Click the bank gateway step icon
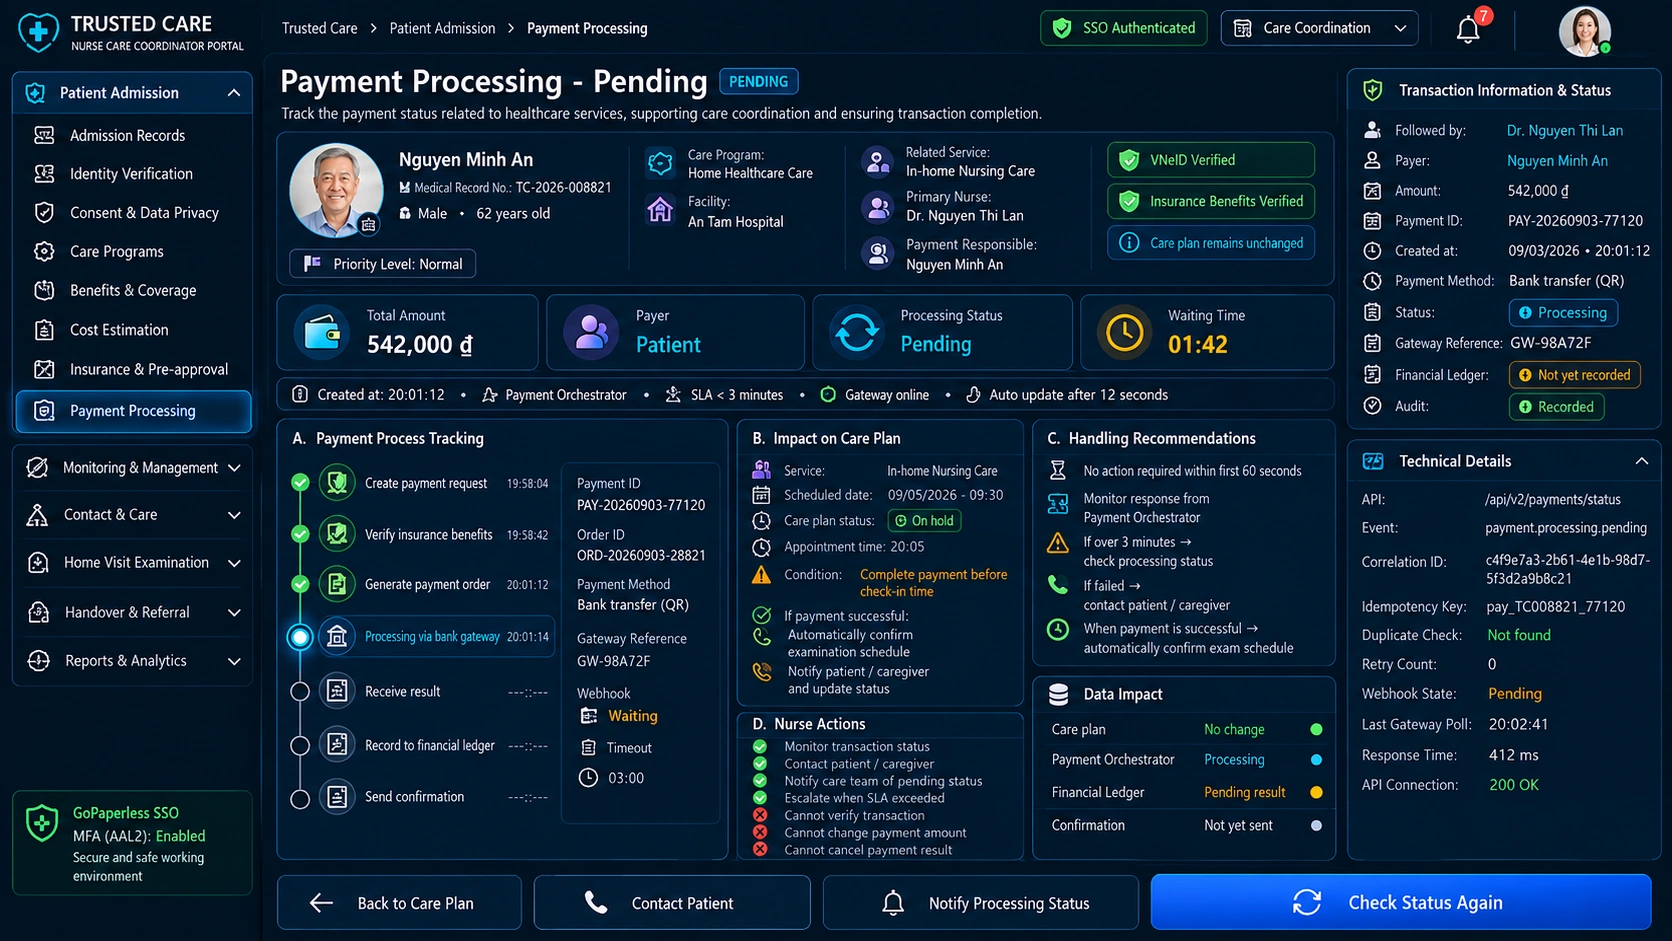The width and height of the screenshot is (1672, 941). [337, 637]
